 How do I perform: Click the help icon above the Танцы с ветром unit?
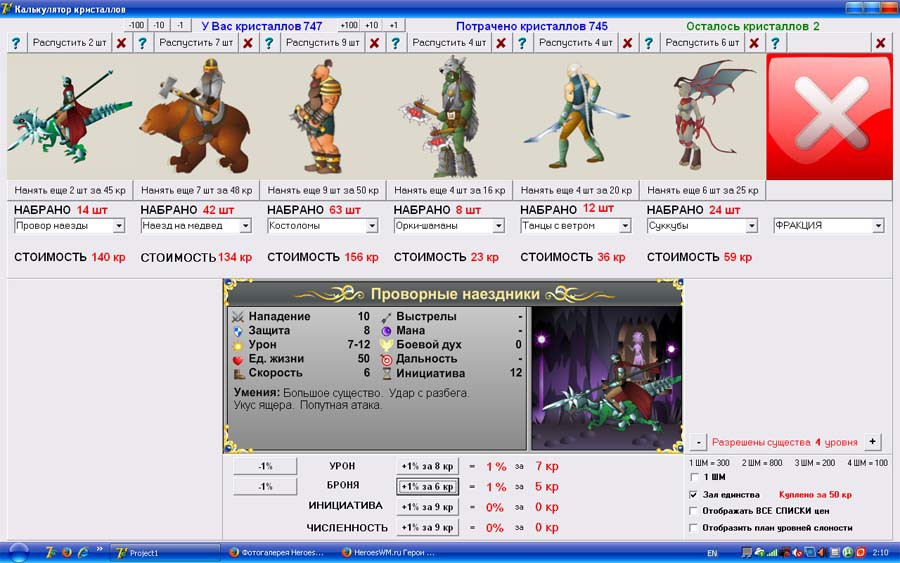pos(522,43)
